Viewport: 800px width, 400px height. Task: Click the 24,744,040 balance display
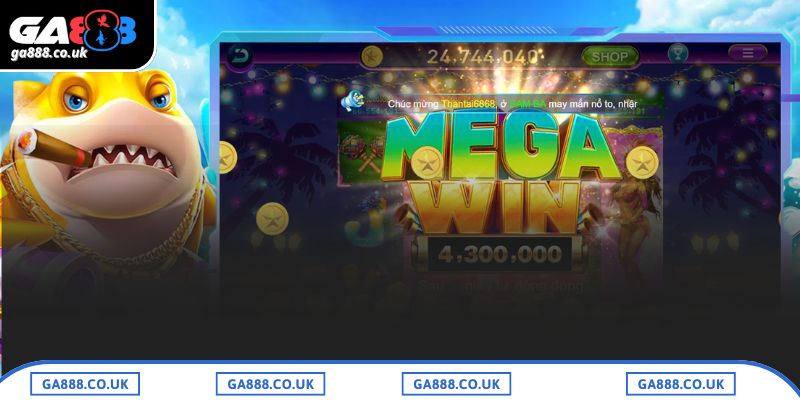(x=482, y=57)
